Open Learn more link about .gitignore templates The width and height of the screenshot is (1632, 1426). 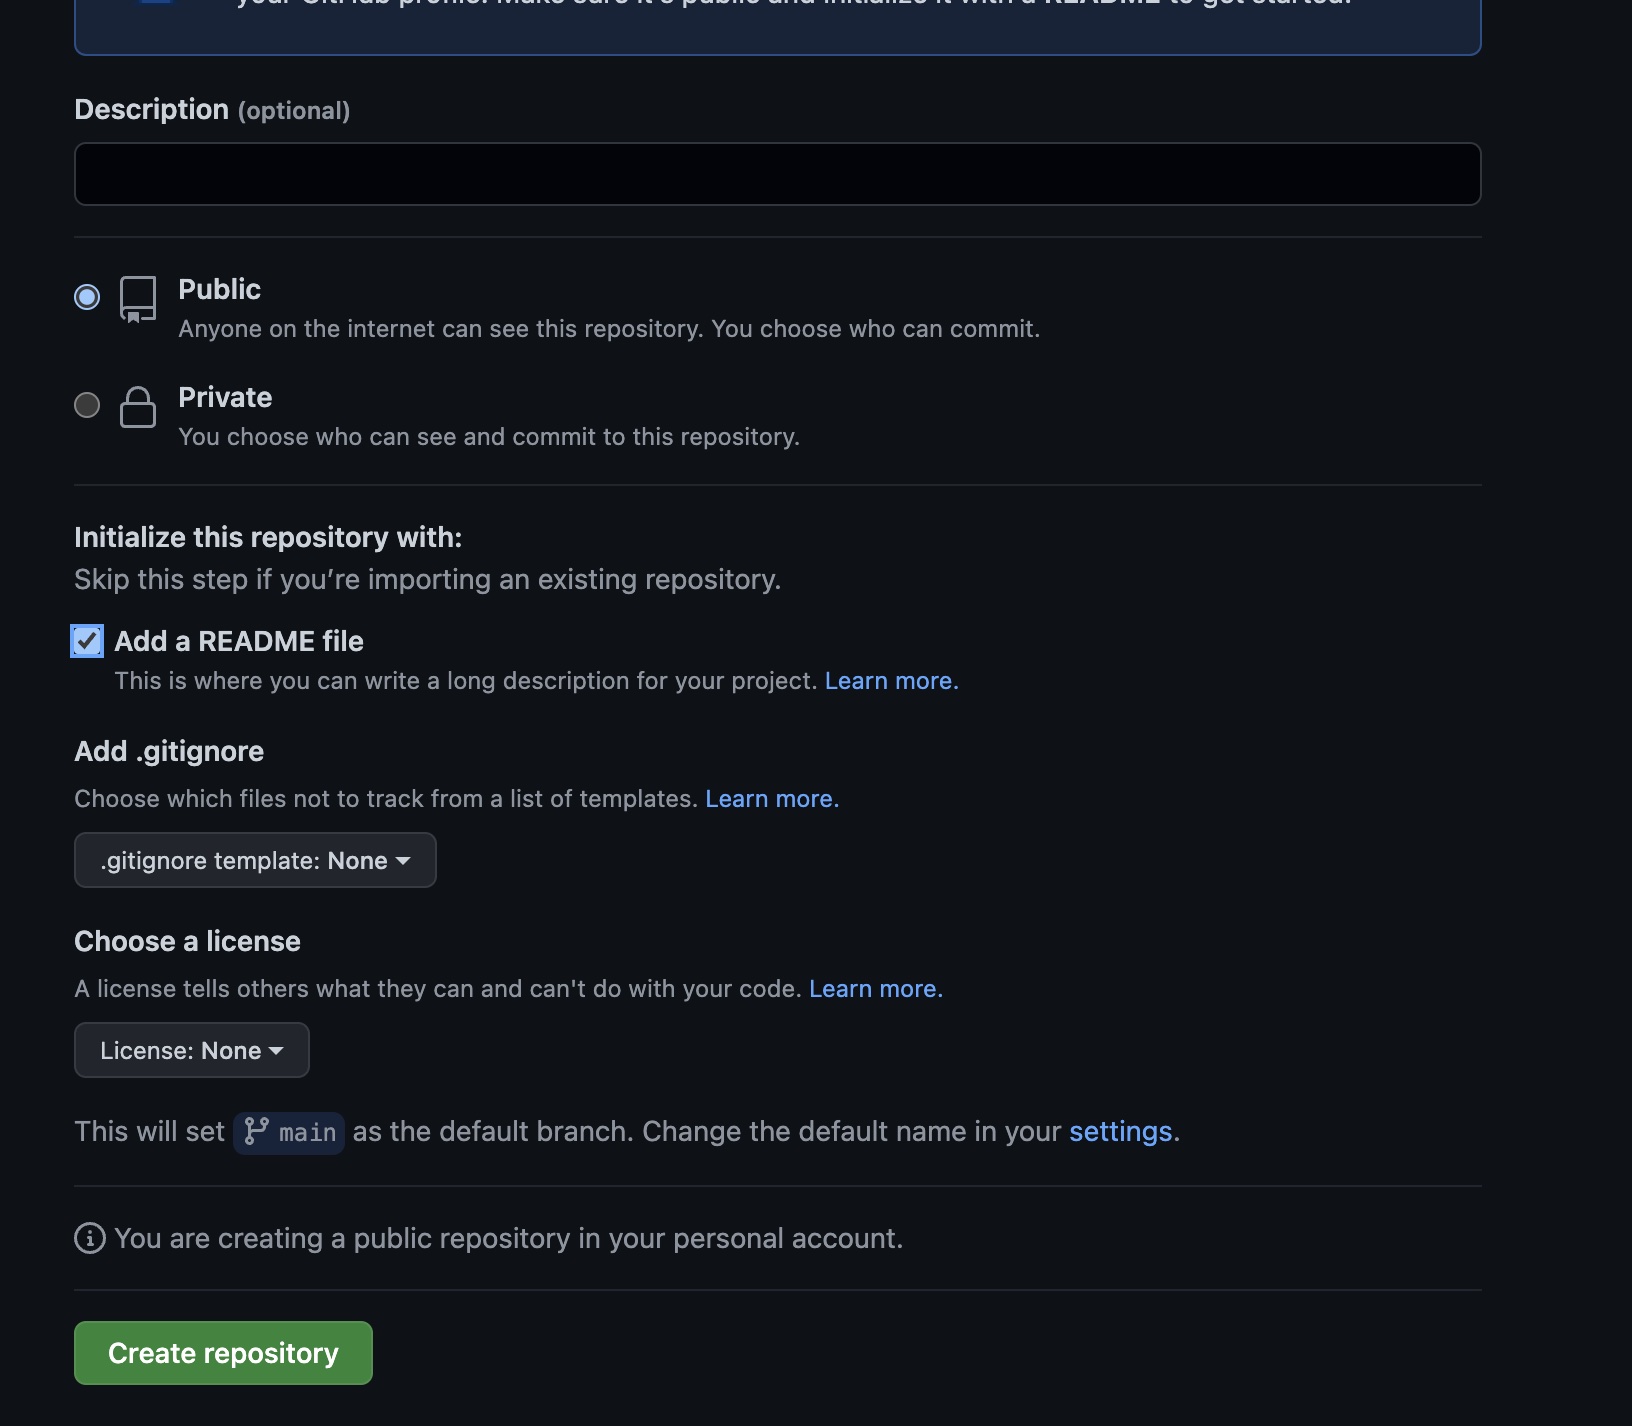(772, 799)
